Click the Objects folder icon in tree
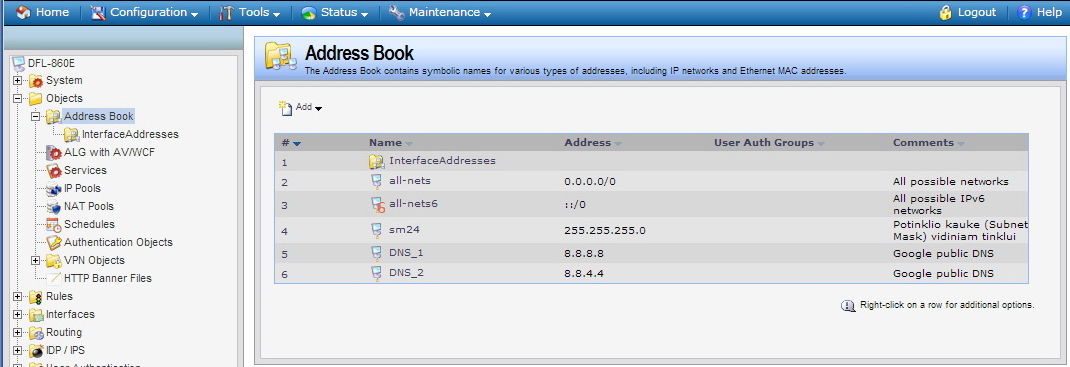 (x=36, y=98)
